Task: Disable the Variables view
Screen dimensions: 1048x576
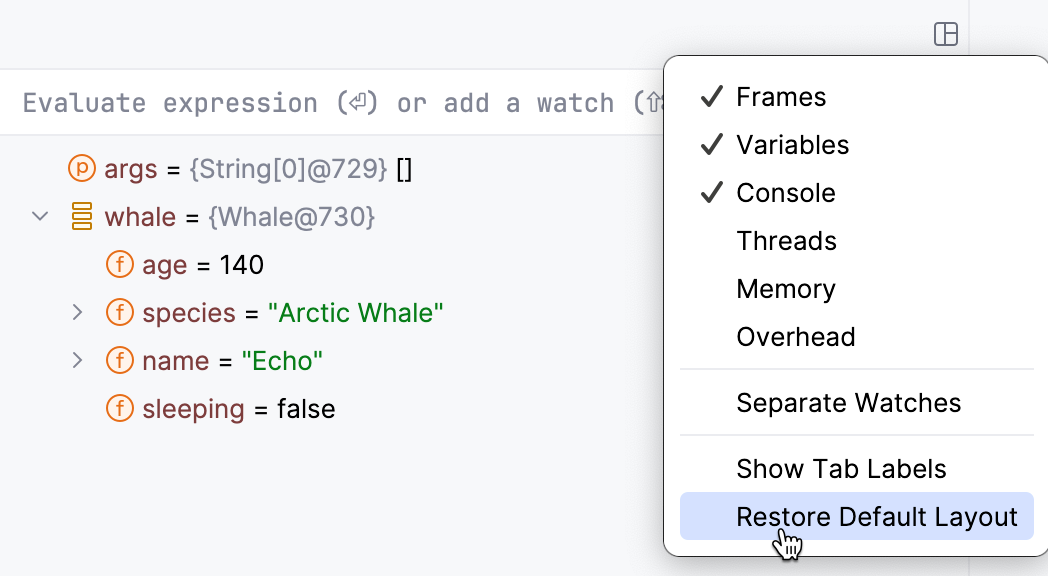Action: click(x=791, y=144)
